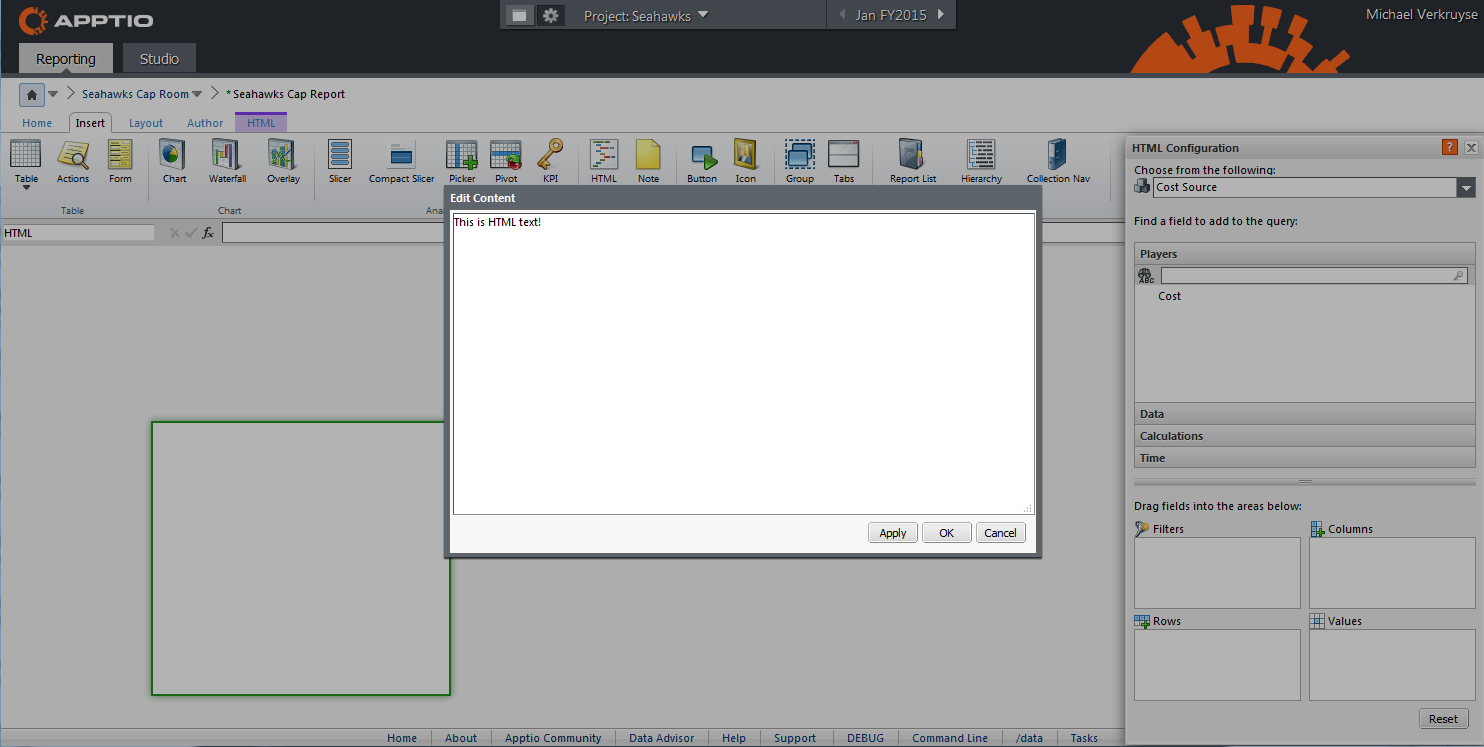The image size is (1484, 747).
Task: Open help for HTML Configuration panel
Action: pos(1450,147)
